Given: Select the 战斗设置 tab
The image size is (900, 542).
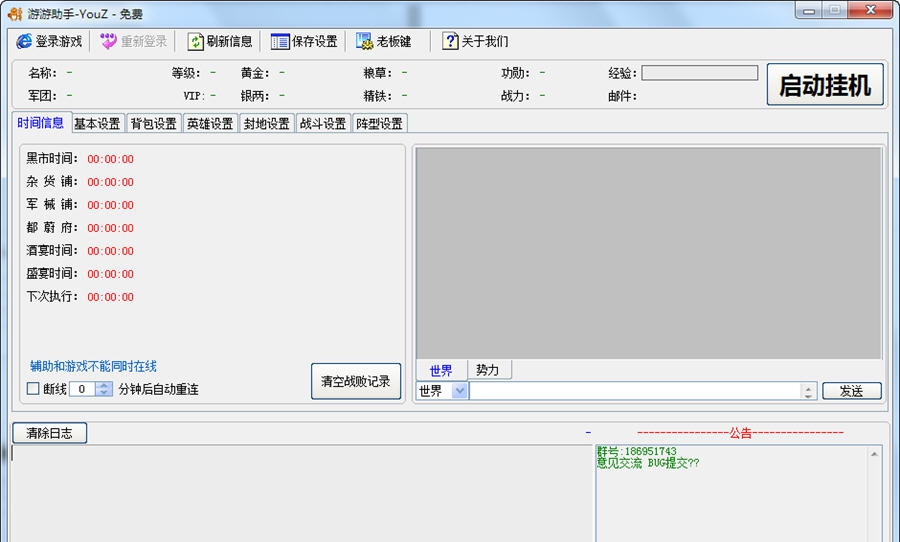Looking at the screenshot, I should [323, 123].
